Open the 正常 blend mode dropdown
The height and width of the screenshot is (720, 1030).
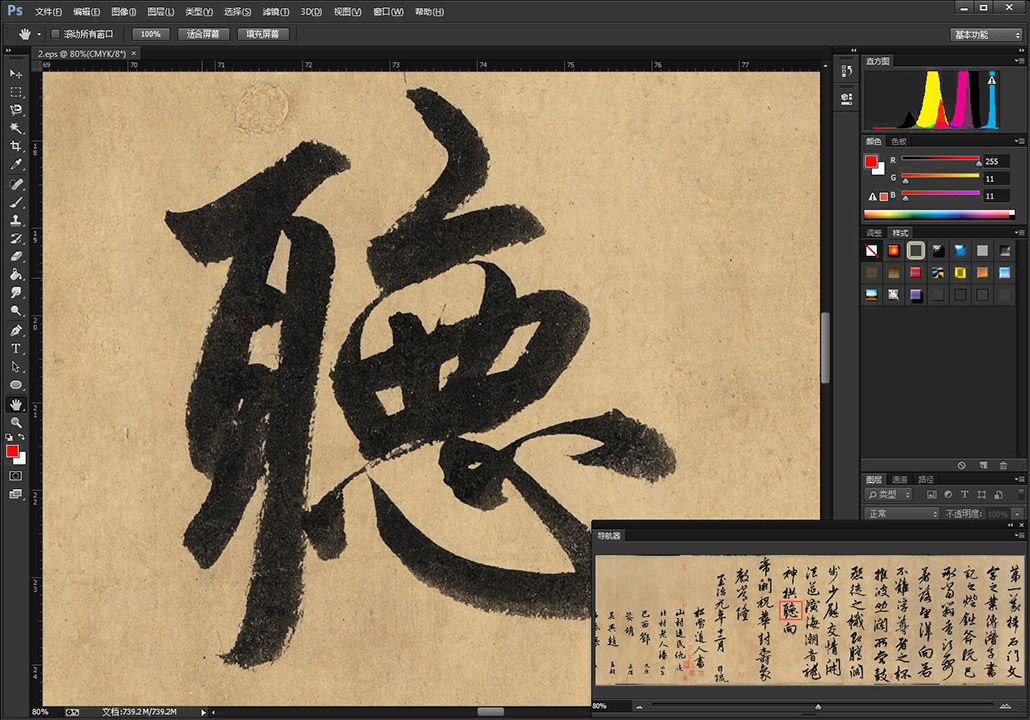pos(902,514)
